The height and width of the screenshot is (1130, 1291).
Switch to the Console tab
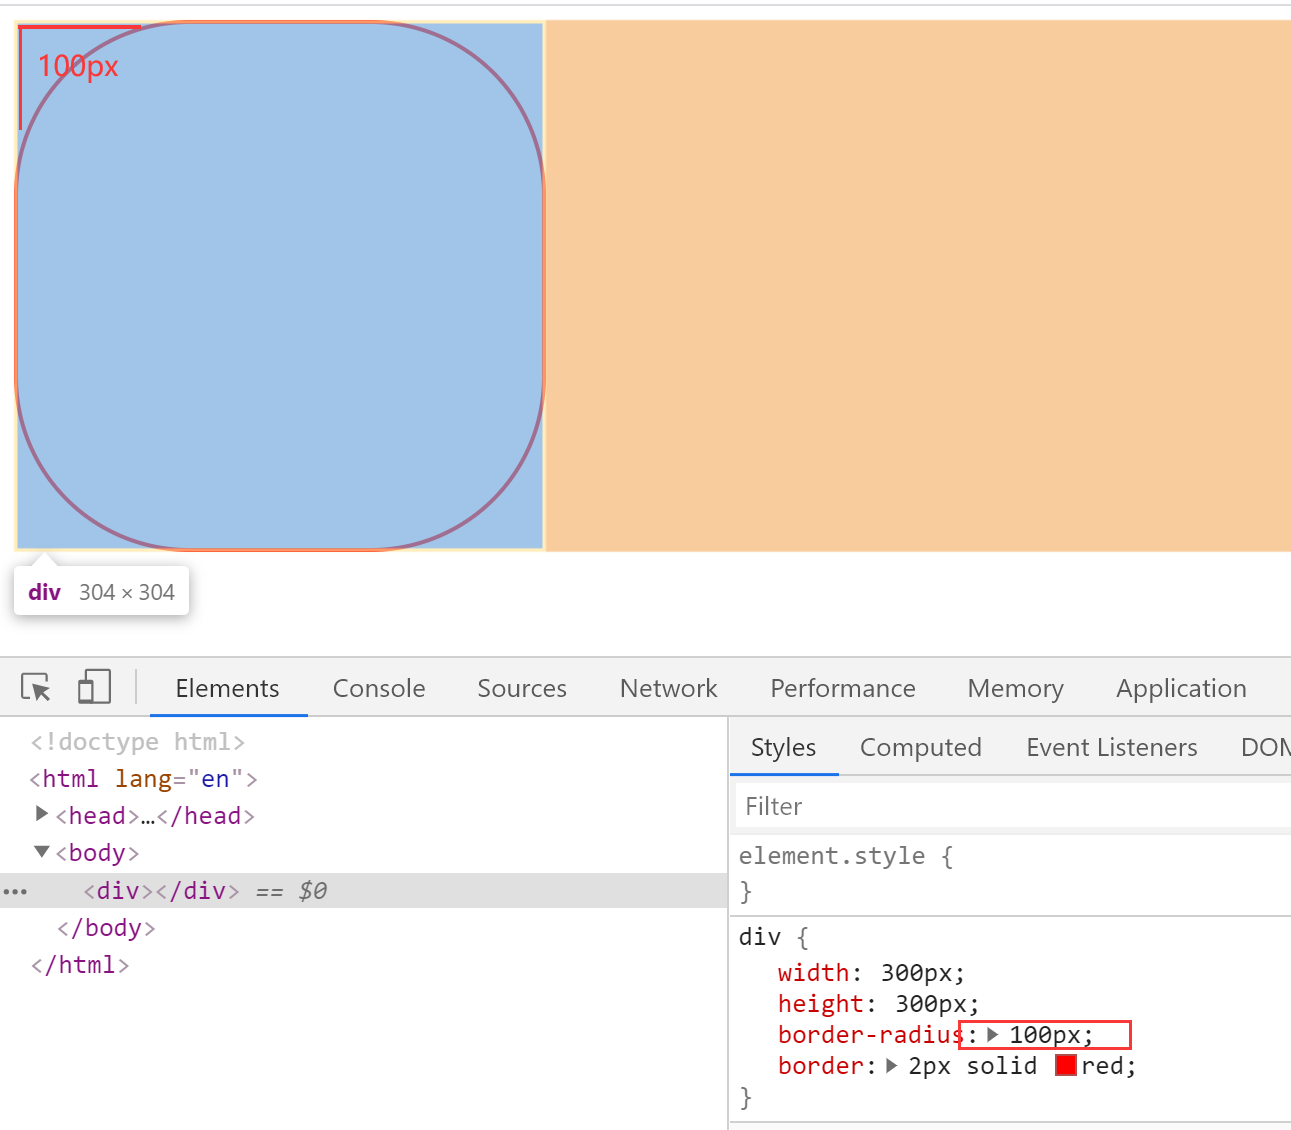[379, 688]
